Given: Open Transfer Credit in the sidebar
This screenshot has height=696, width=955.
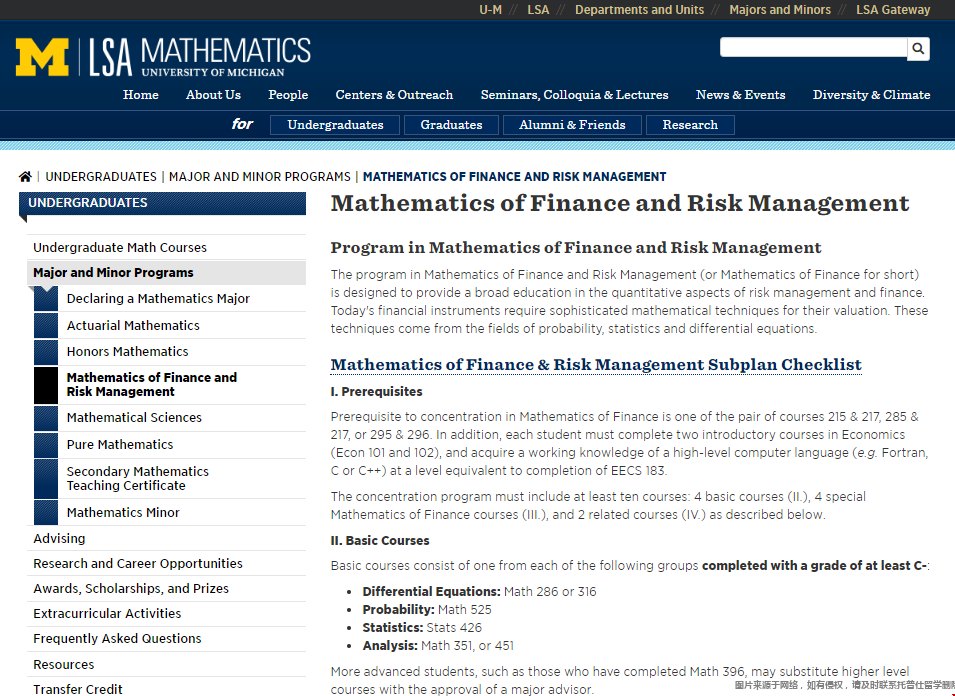Looking at the screenshot, I should (166, 689).
